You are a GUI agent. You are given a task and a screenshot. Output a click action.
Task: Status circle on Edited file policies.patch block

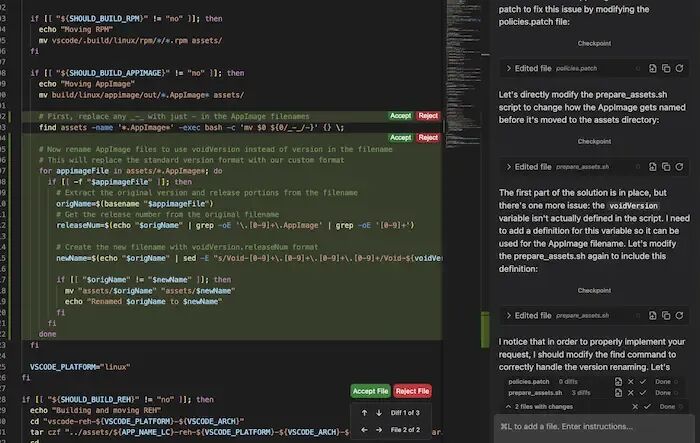pos(638,68)
